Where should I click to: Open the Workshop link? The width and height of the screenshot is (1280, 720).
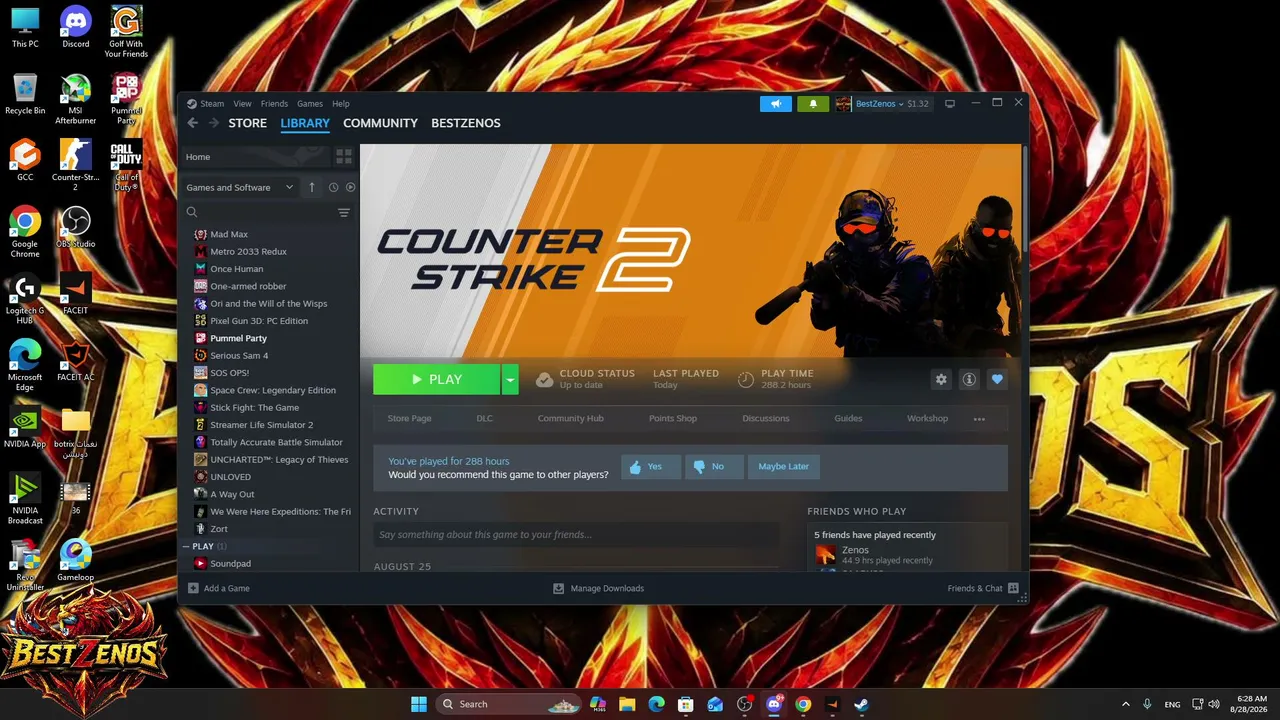(927, 419)
